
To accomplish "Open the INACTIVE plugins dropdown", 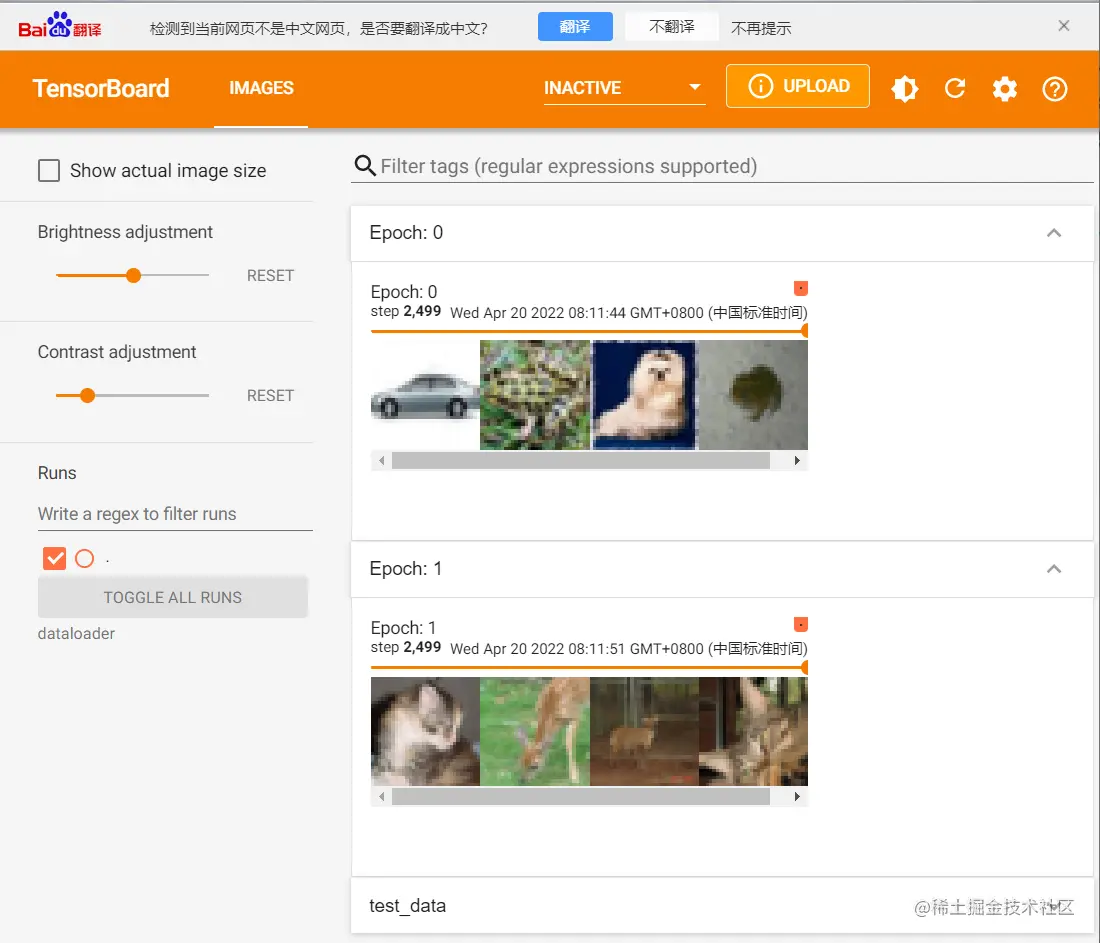I will pos(624,88).
